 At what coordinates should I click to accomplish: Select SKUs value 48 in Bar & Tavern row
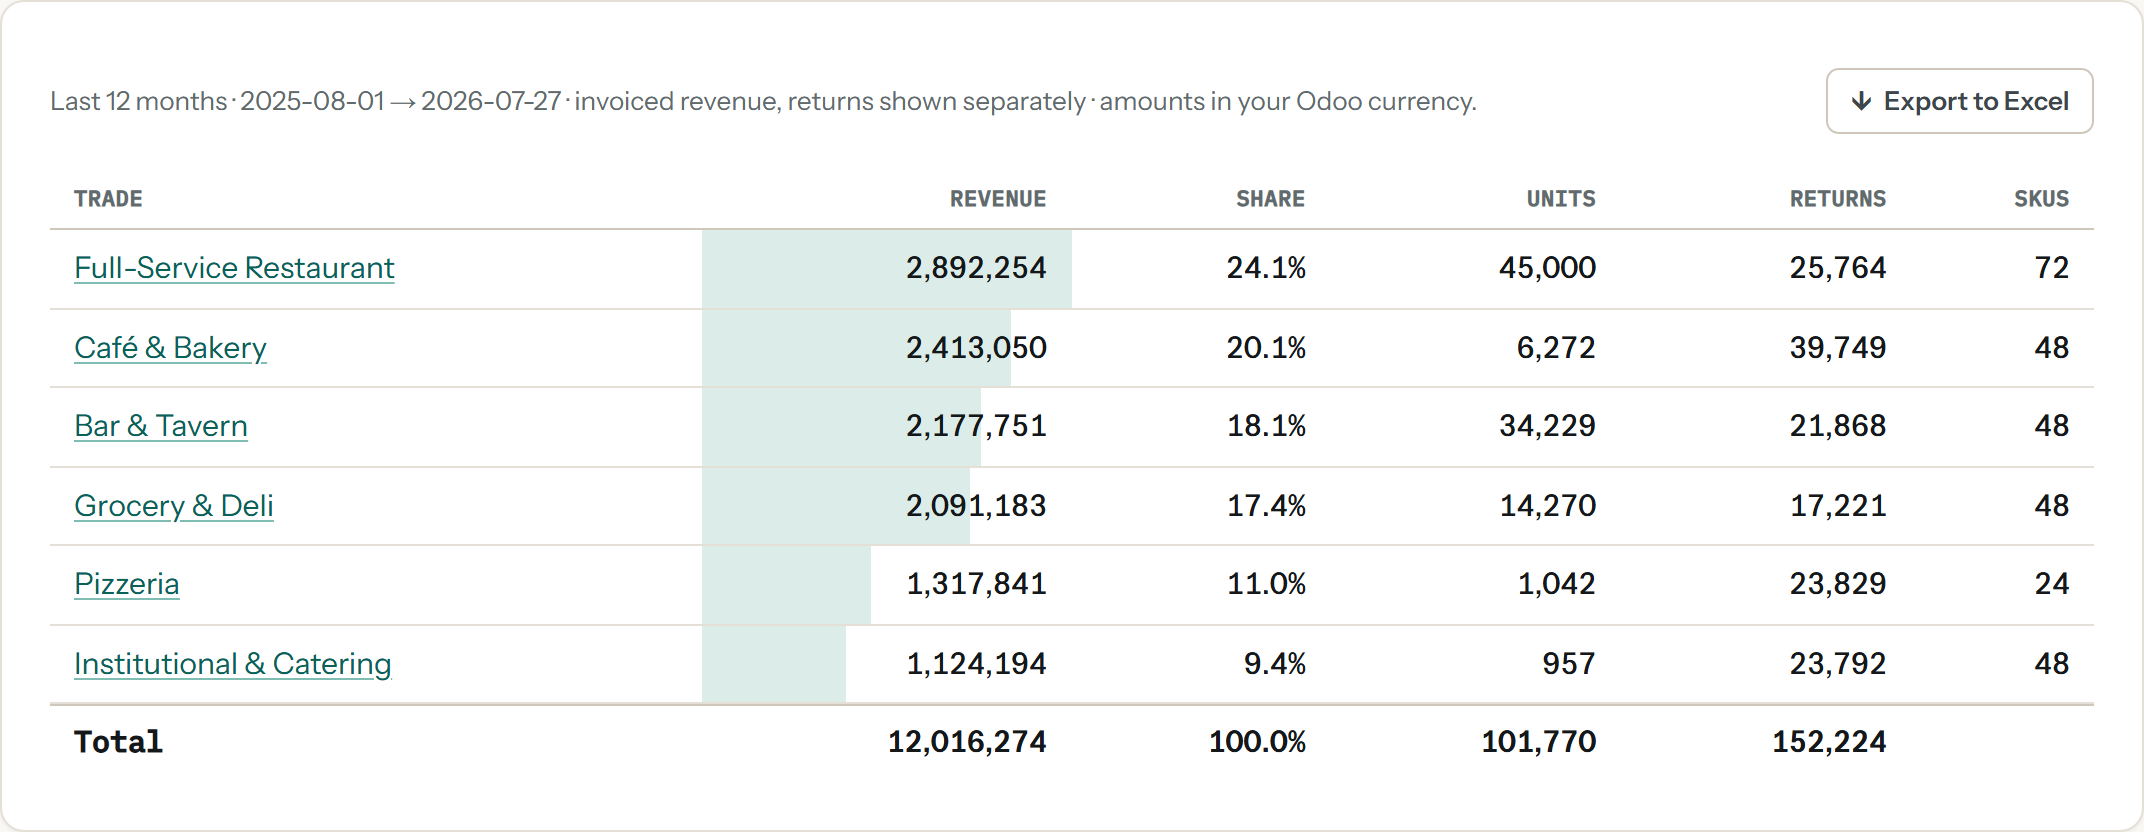pos(2052,426)
